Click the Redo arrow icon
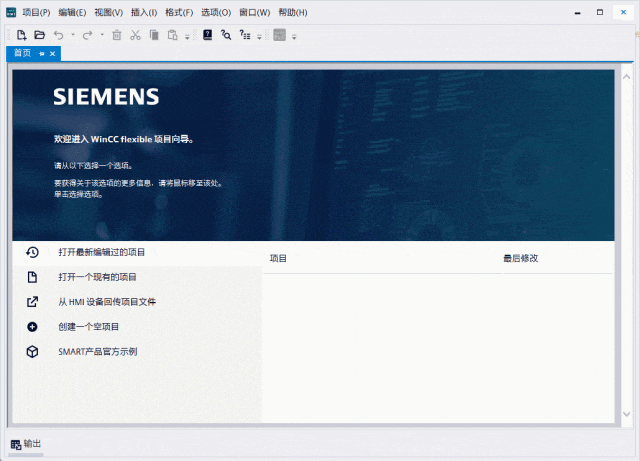The width and height of the screenshot is (640, 461). click(87, 35)
